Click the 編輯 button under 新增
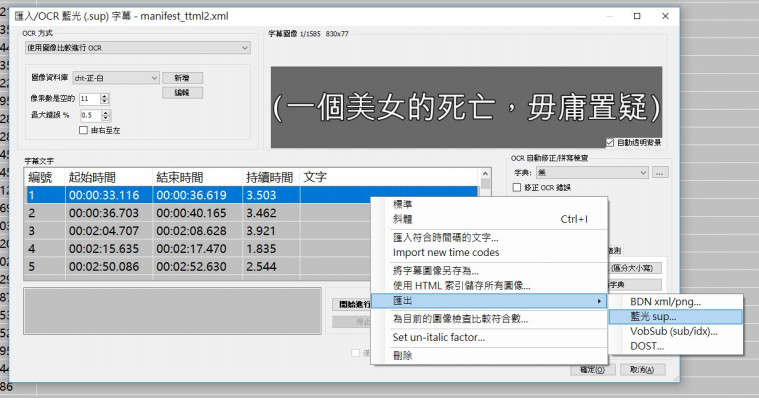 182,92
